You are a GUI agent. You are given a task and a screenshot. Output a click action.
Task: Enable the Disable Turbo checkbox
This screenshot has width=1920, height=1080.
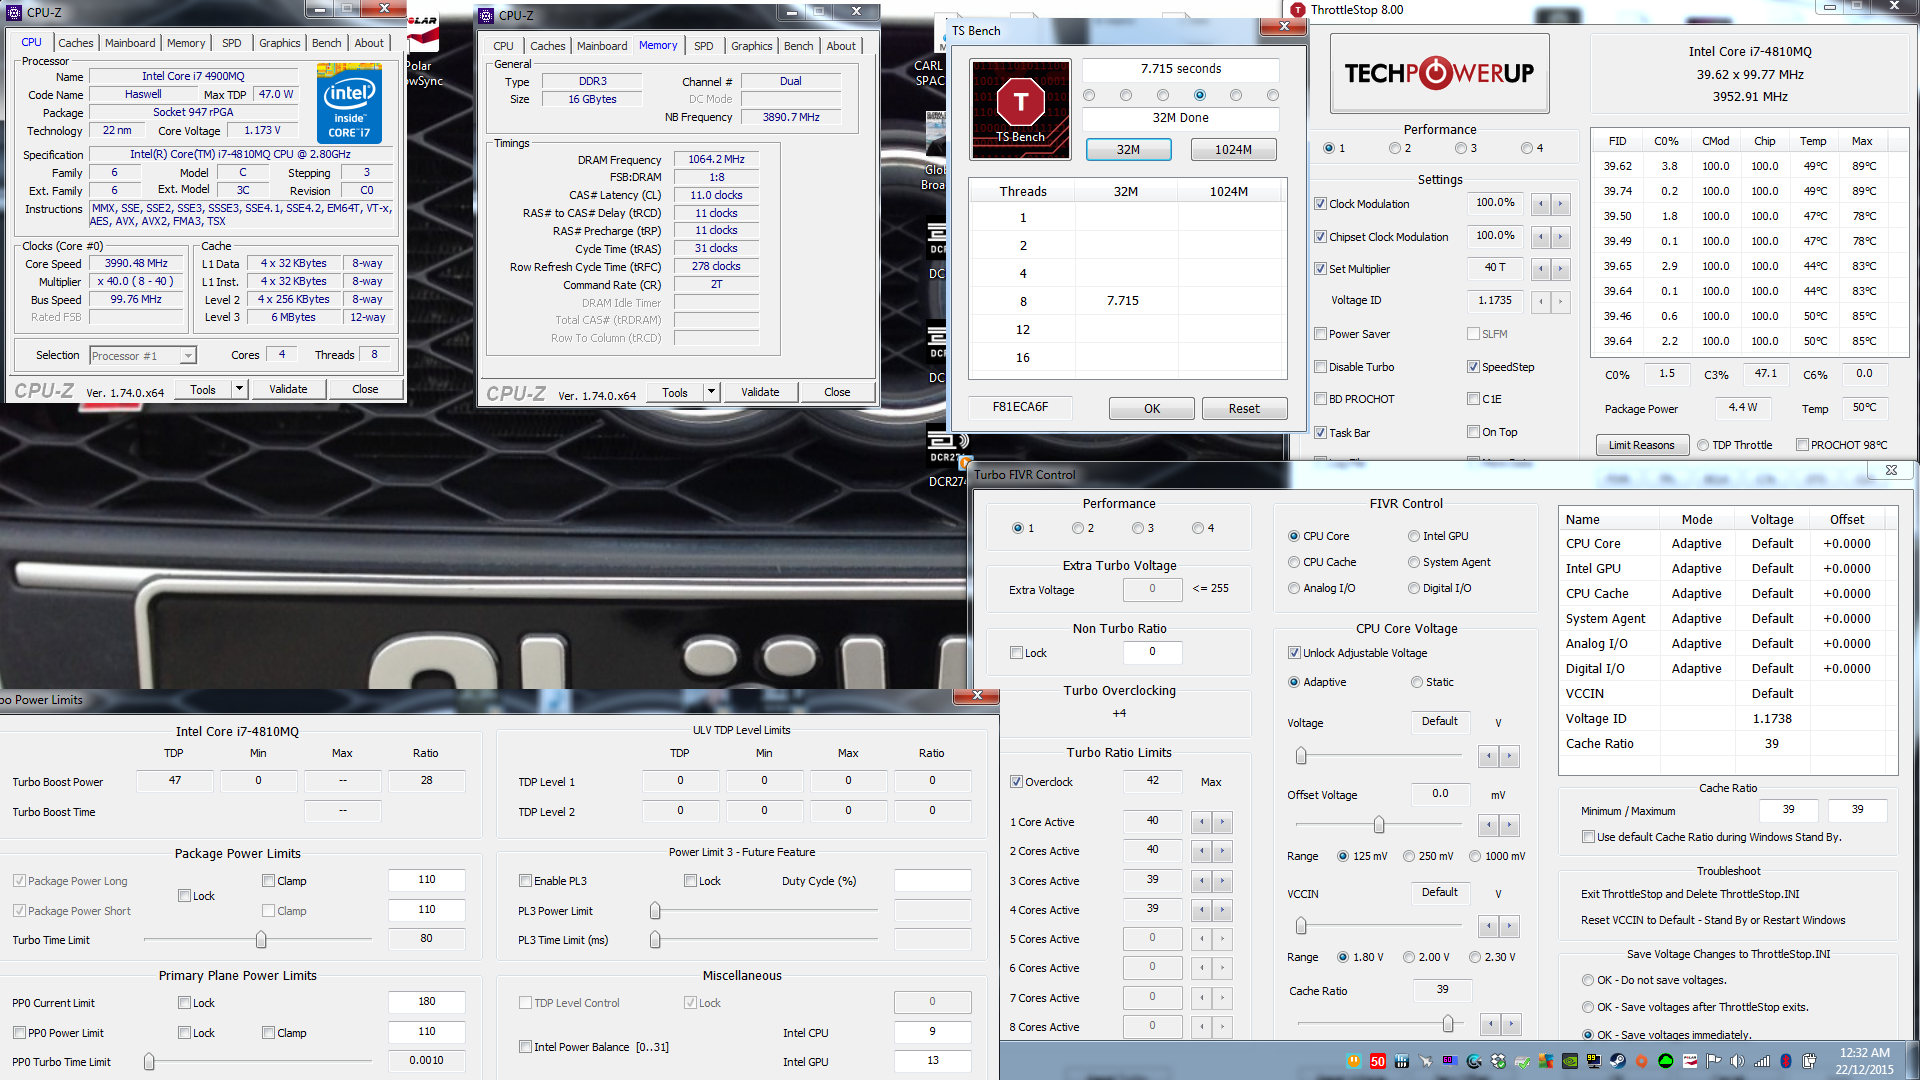tap(1320, 367)
